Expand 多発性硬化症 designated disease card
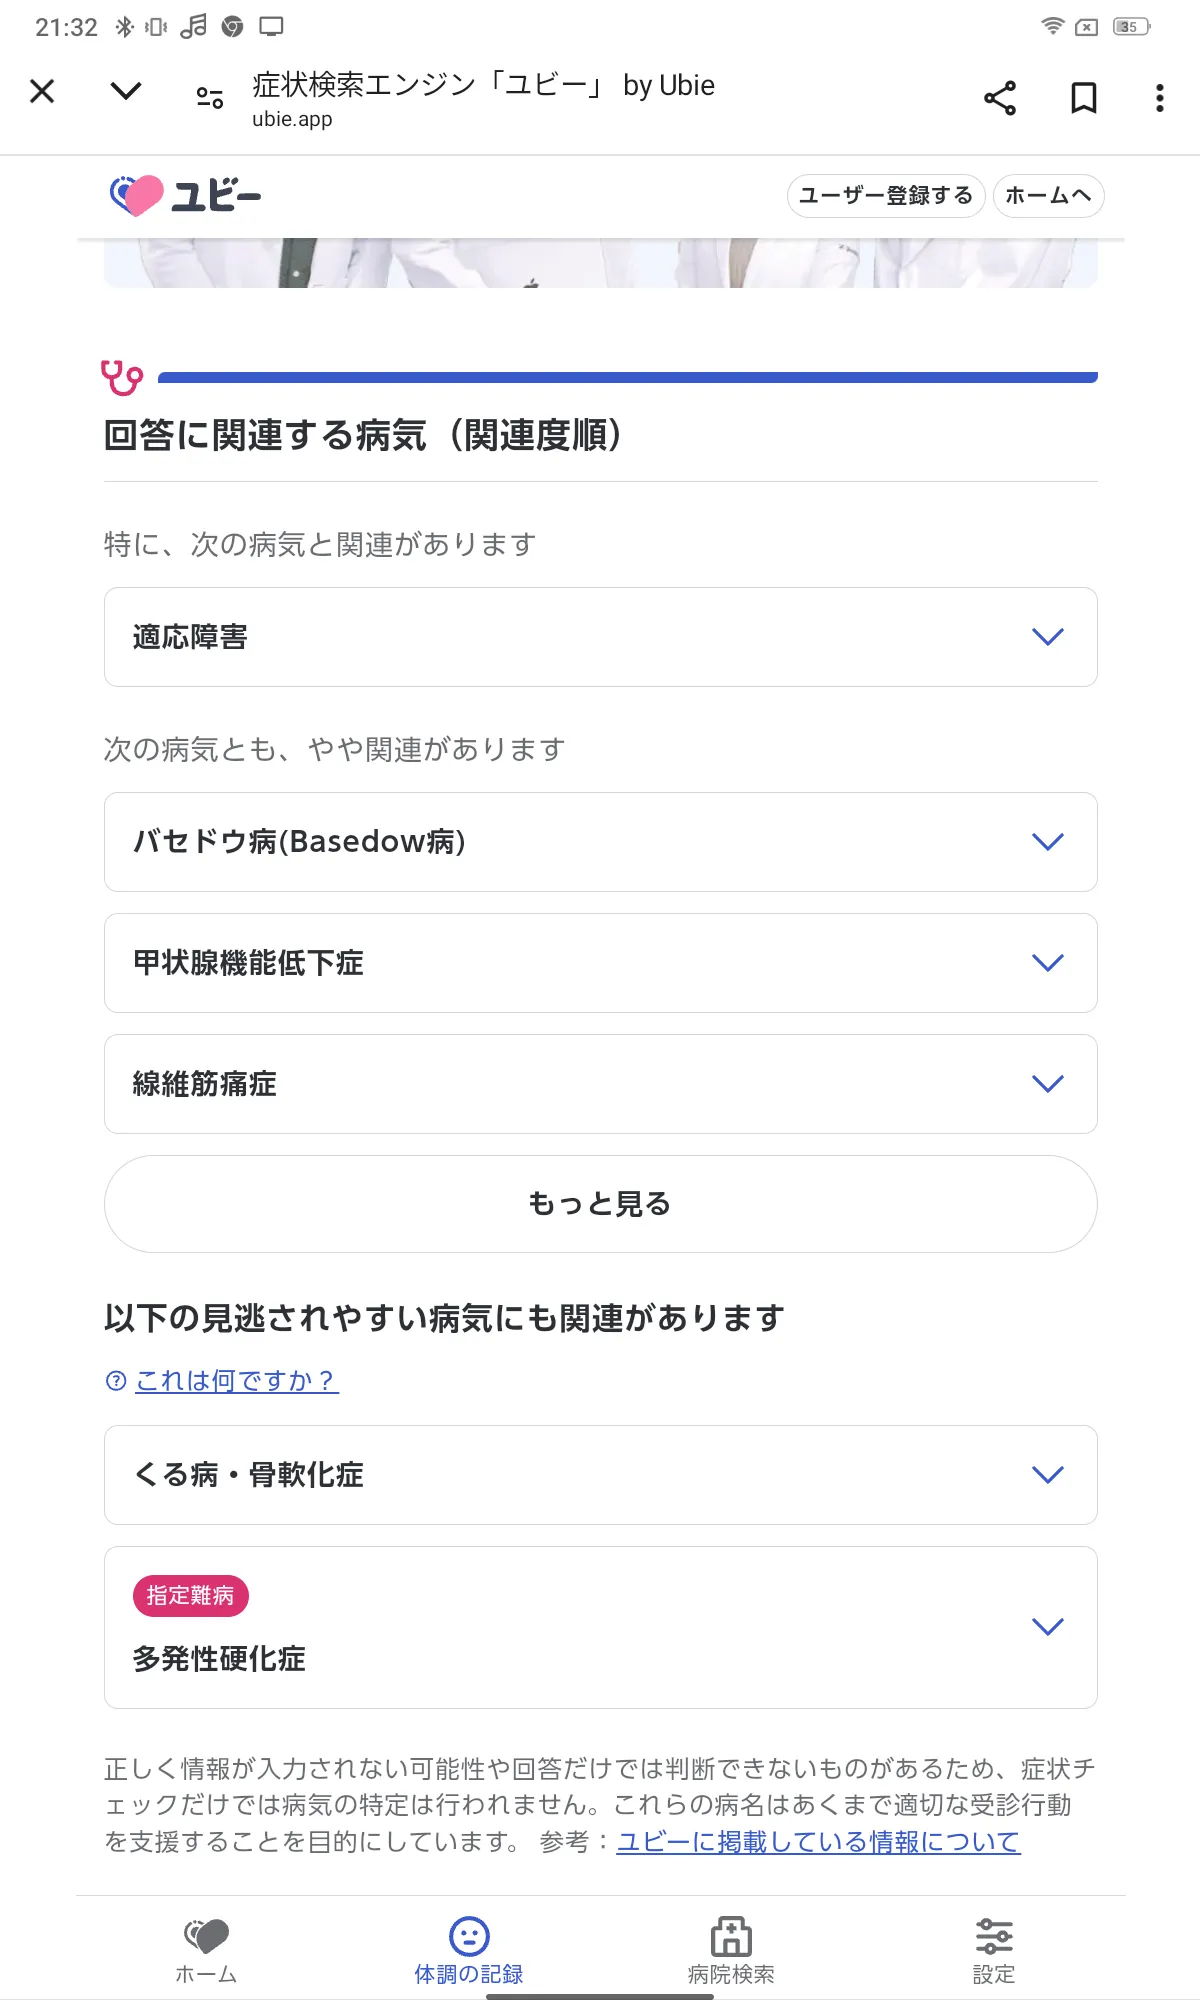The height and width of the screenshot is (2000, 1200). [x=600, y=1627]
